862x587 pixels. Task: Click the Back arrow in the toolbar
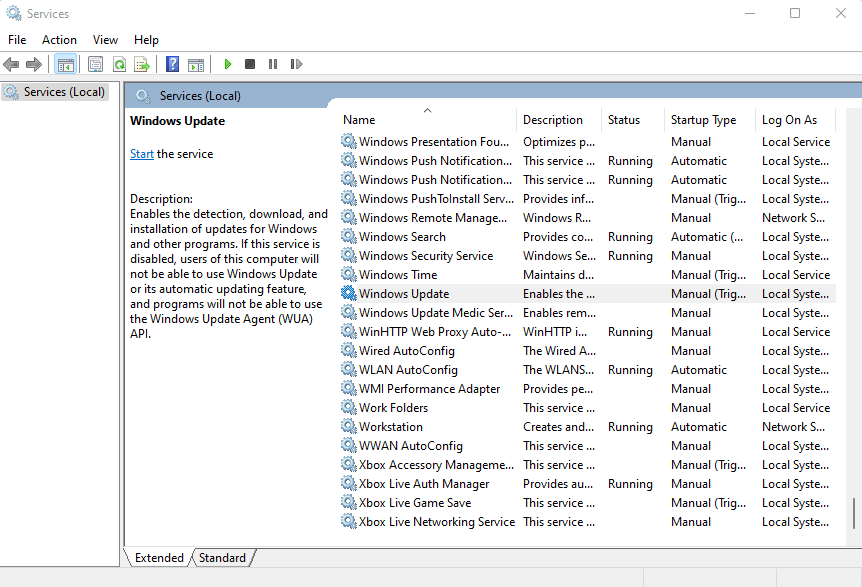coord(11,64)
